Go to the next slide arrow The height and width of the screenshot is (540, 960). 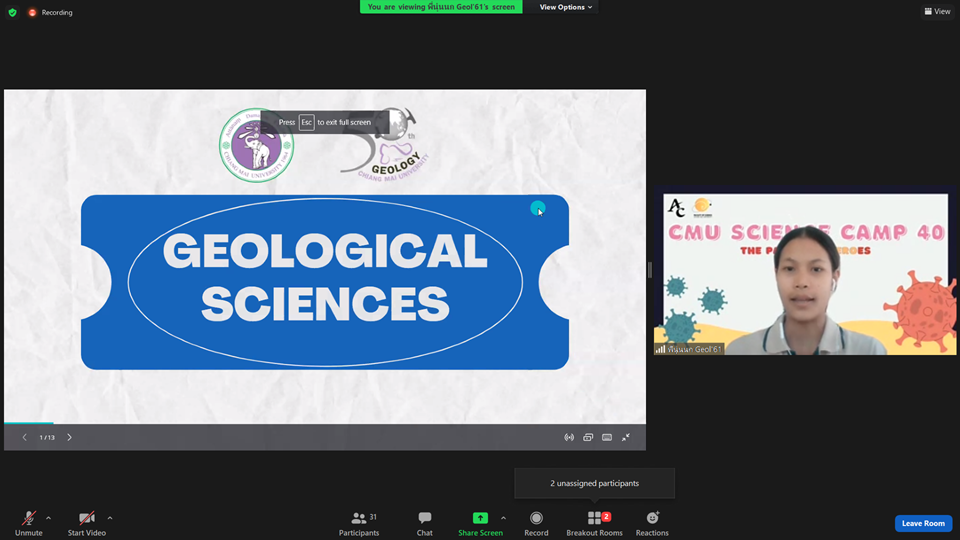pos(69,437)
